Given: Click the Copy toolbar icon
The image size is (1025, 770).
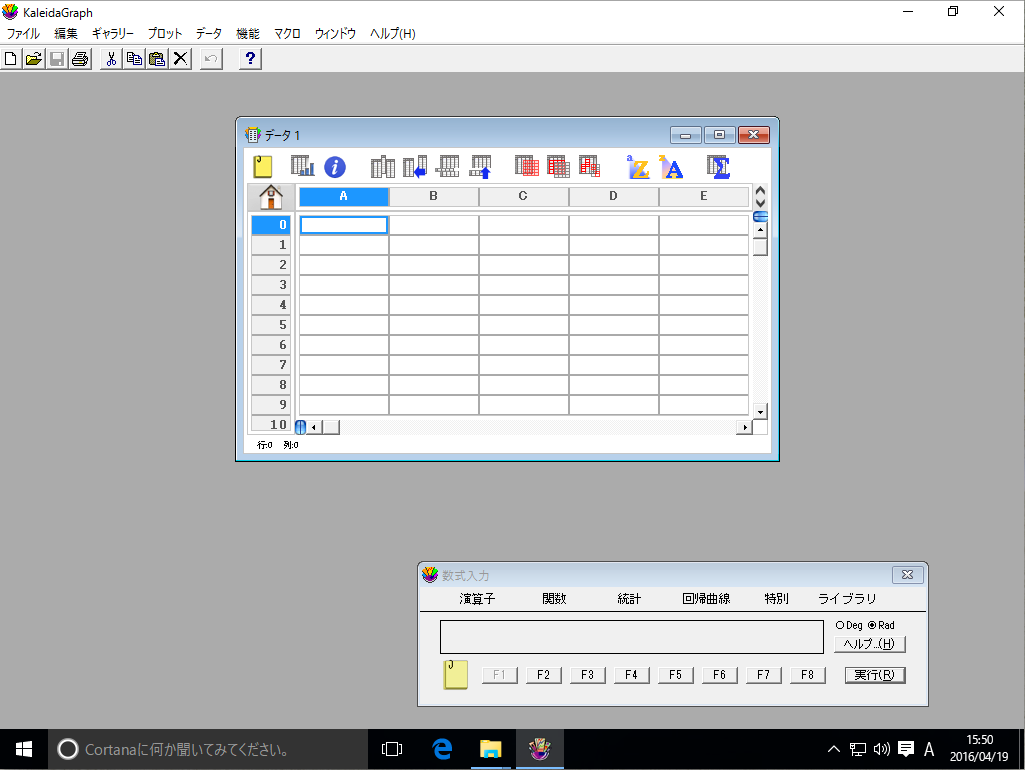Looking at the screenshot, I should pyautogui.click(x=134, y=59).
